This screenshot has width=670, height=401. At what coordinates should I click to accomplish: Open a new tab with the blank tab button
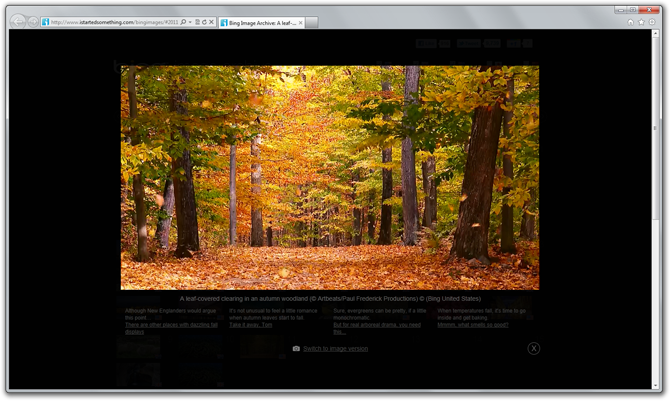click(x=311, y=23)
